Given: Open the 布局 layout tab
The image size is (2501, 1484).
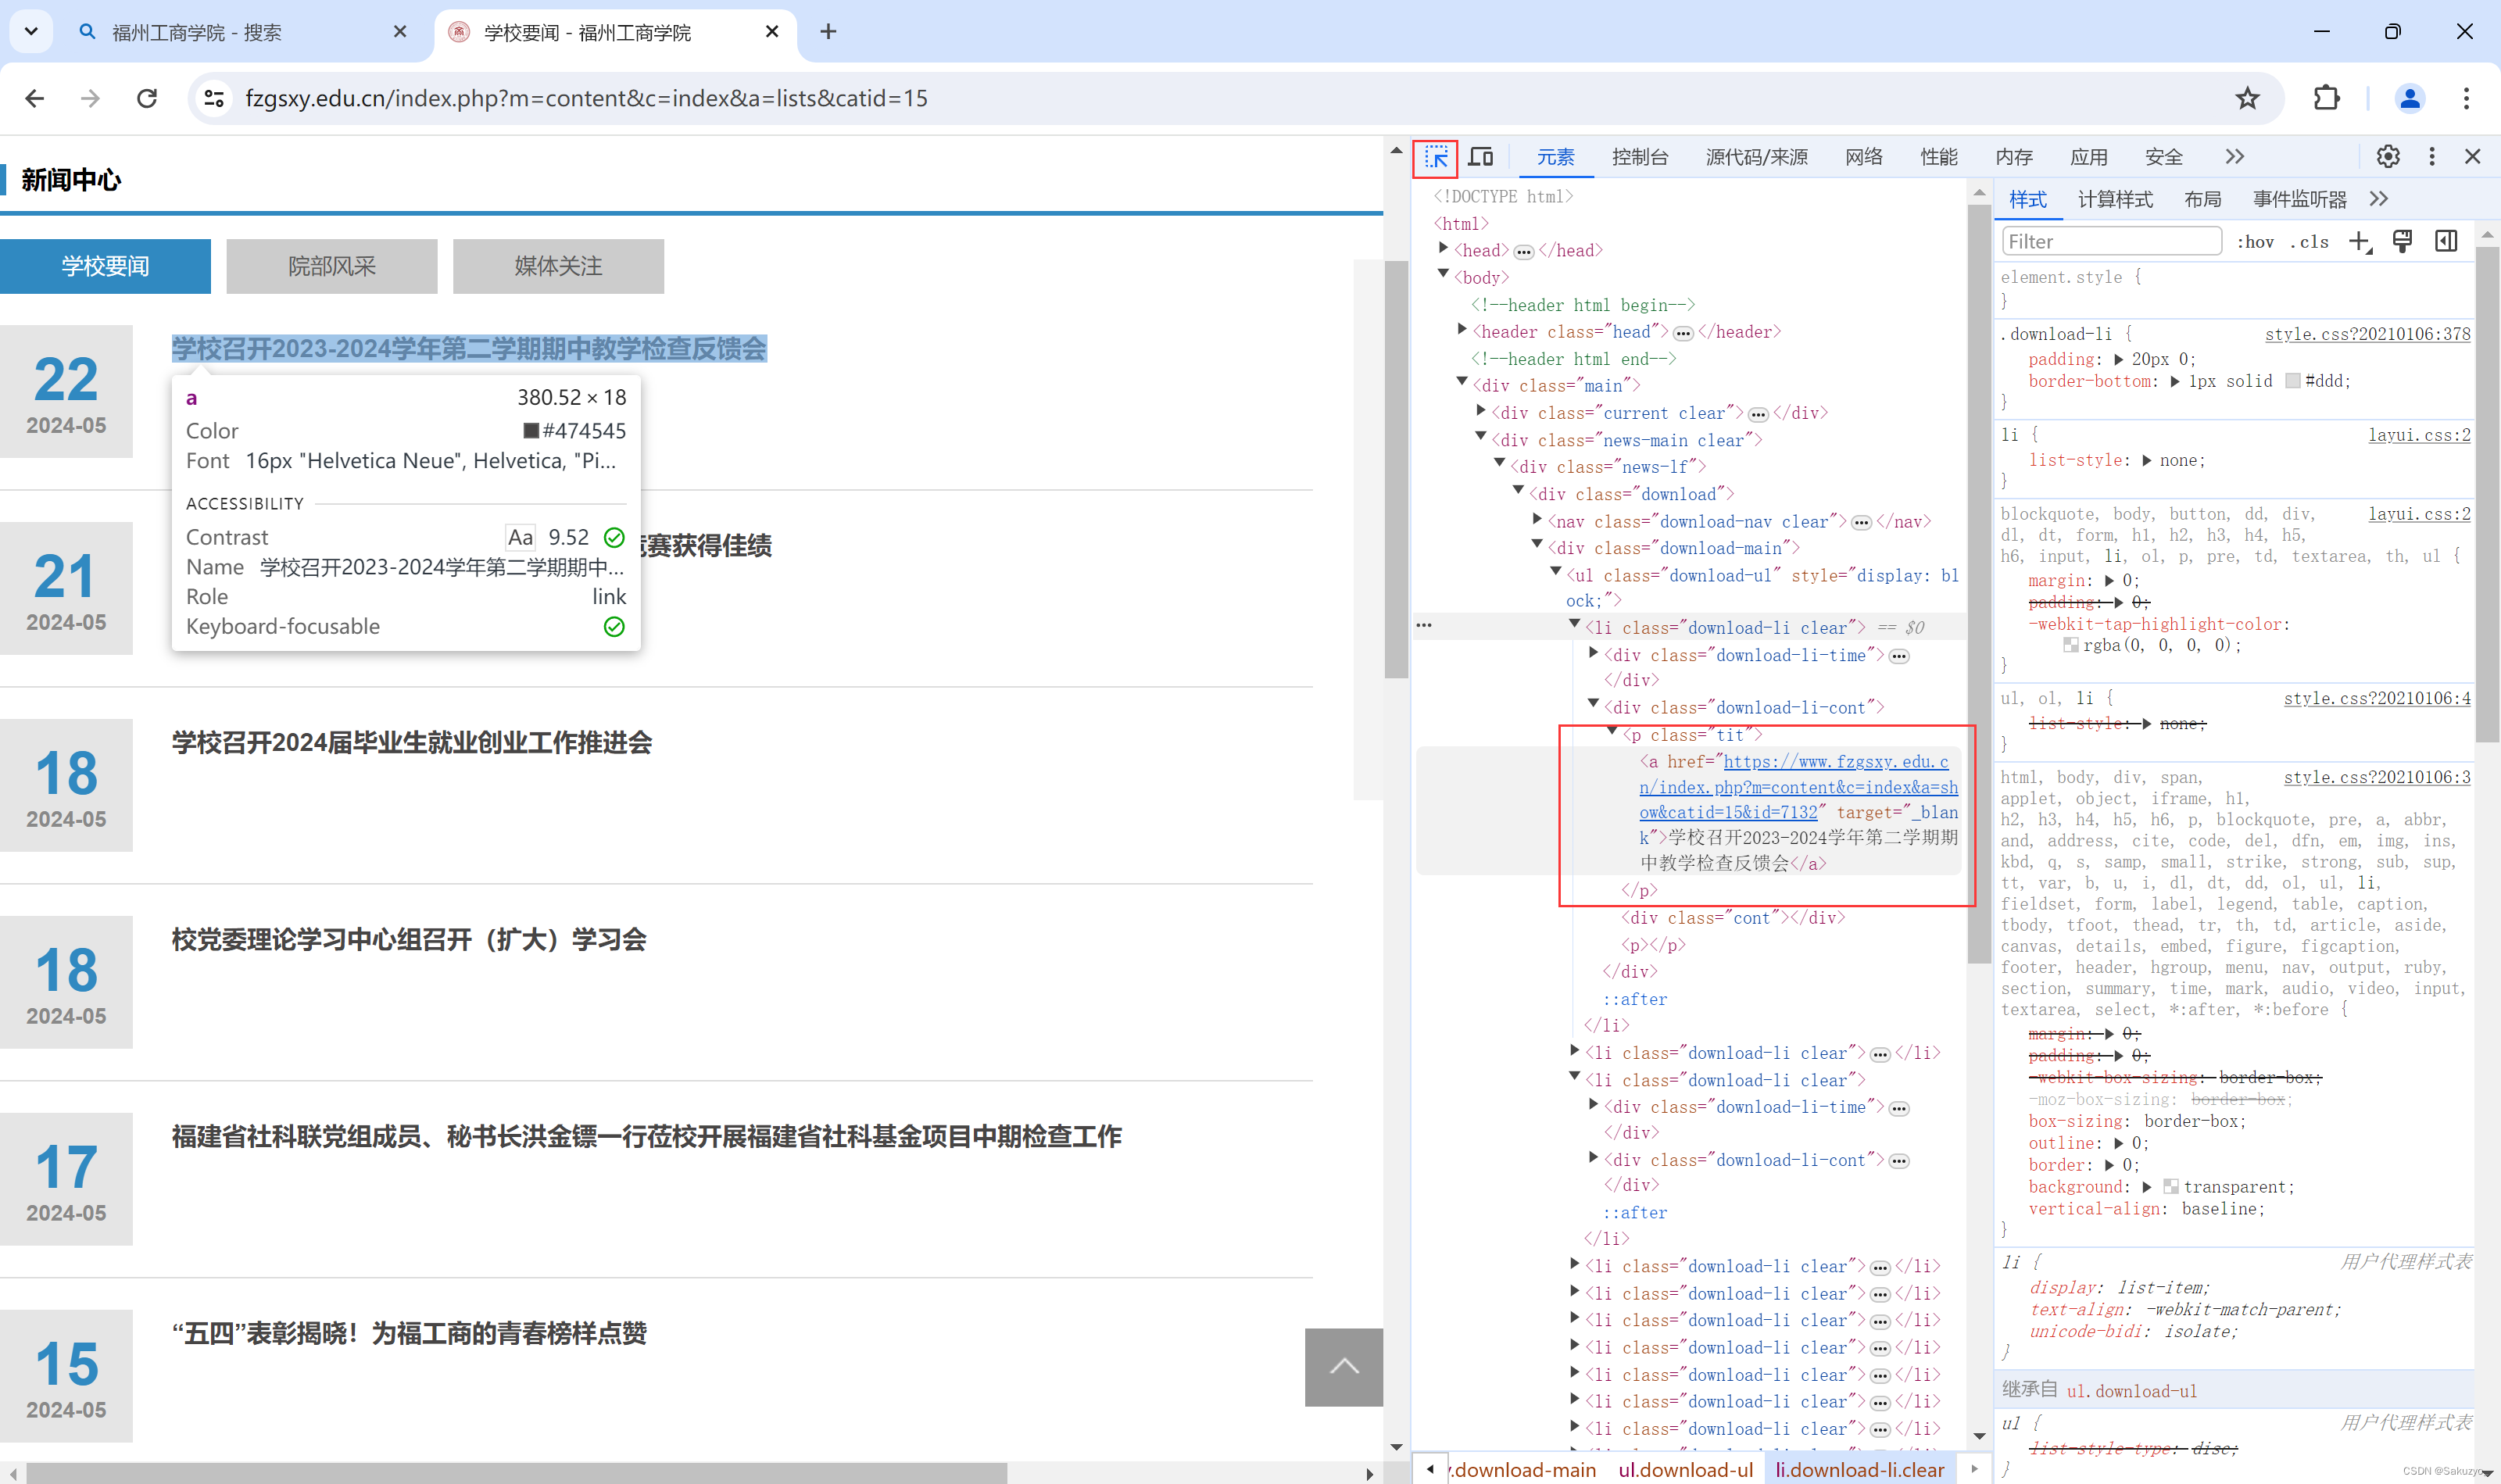Looking at the screenshot, I should pos(2203,199).
